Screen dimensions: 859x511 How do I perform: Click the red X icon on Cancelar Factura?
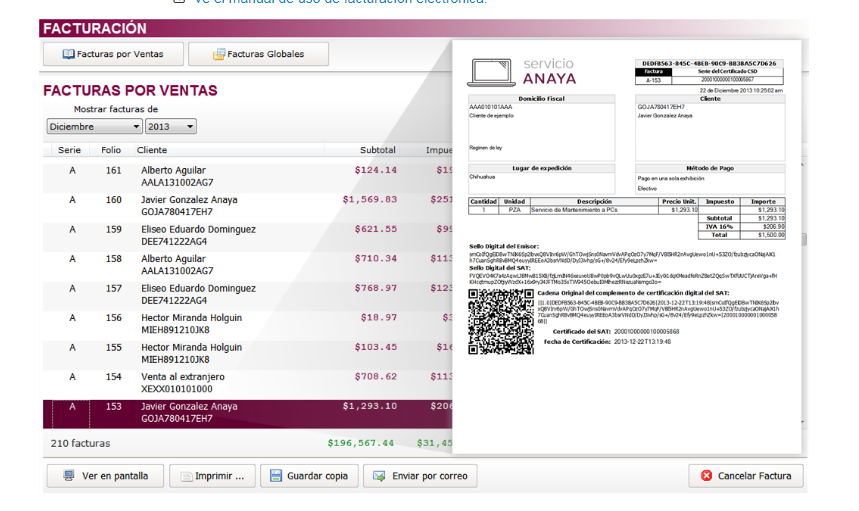click(707, 476)
